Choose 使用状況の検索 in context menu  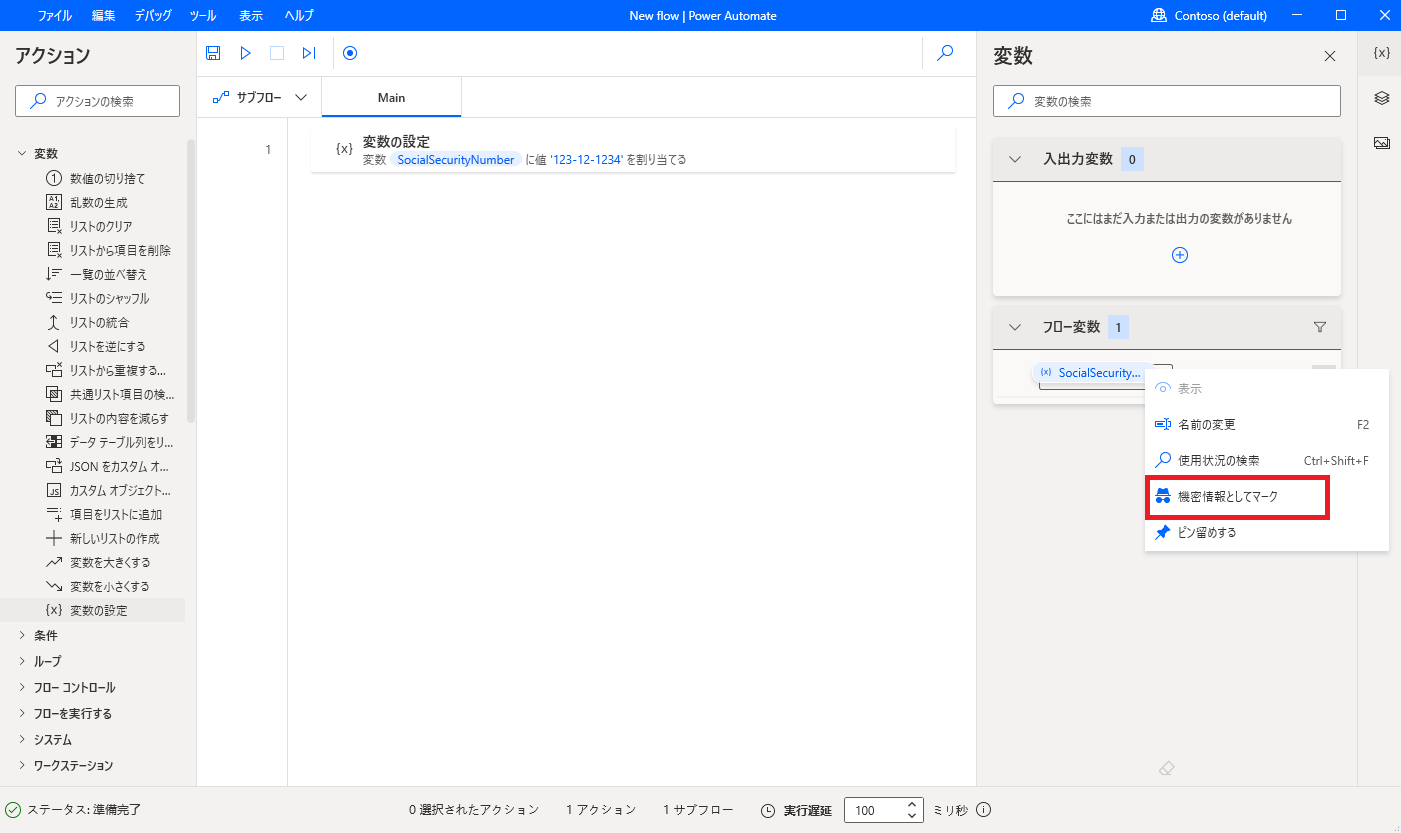pos(1267,460)
